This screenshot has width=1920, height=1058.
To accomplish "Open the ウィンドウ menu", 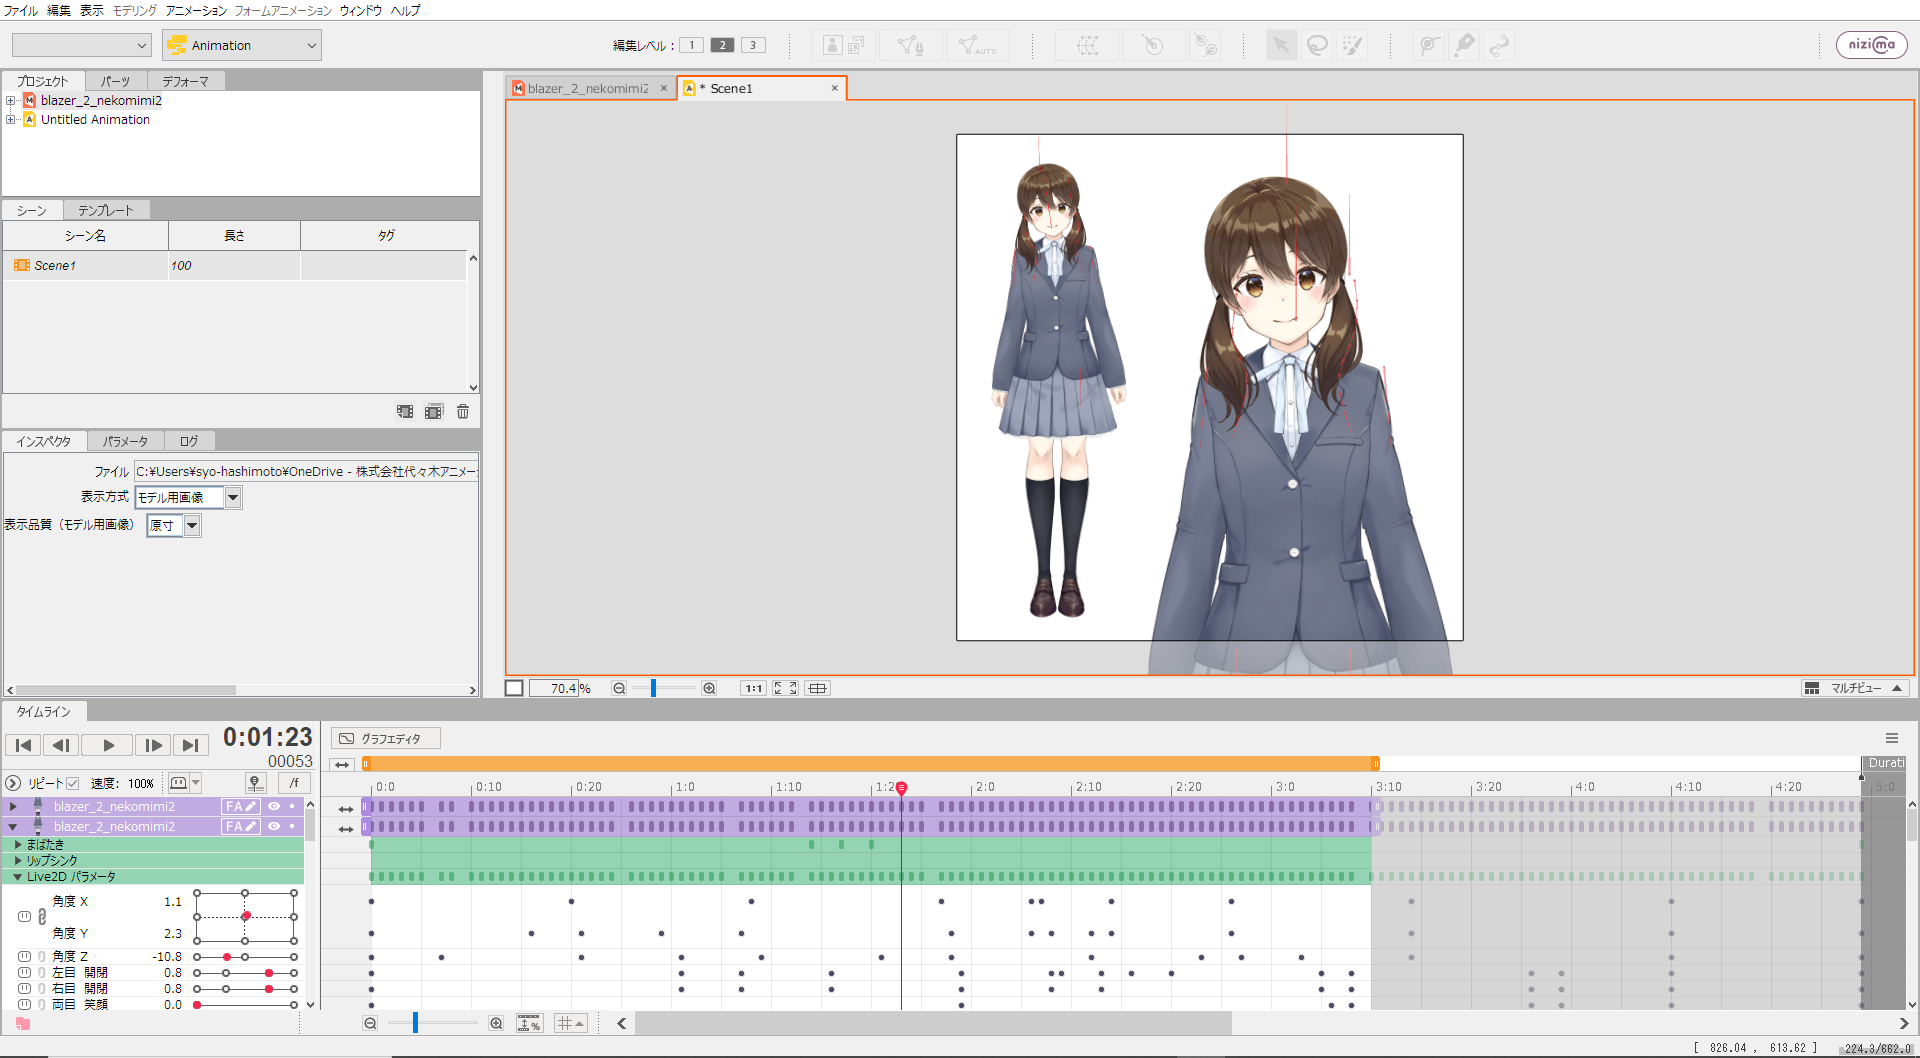I will pyautogui.click(x=361, y=10).
